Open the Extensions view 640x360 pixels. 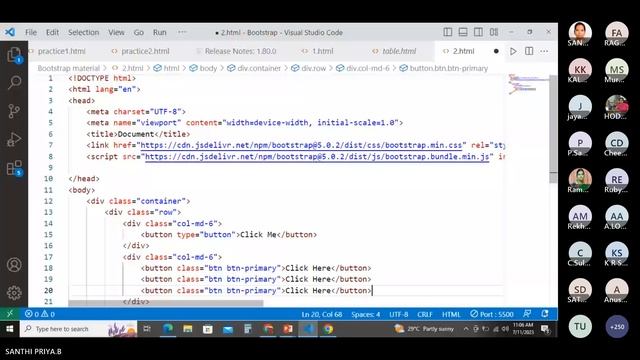click(x=14, y=168)
